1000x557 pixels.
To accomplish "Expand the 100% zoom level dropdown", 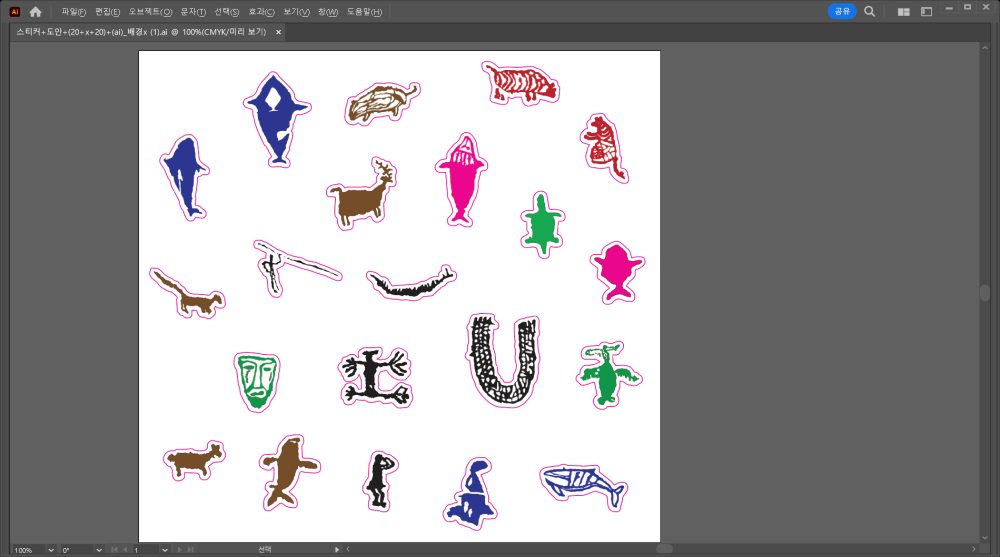I will pyautogui.click(x=51, y=550).
